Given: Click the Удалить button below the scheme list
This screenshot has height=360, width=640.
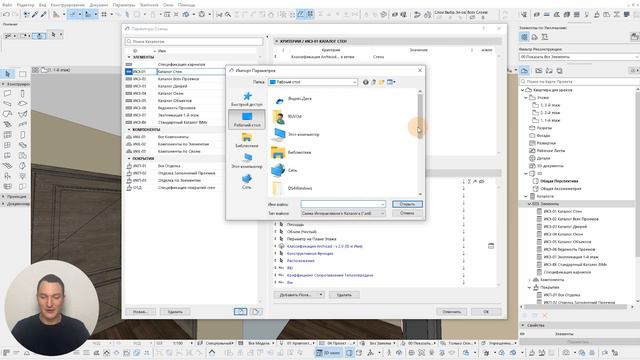Looking at the screenshot, I should point(175,312).
